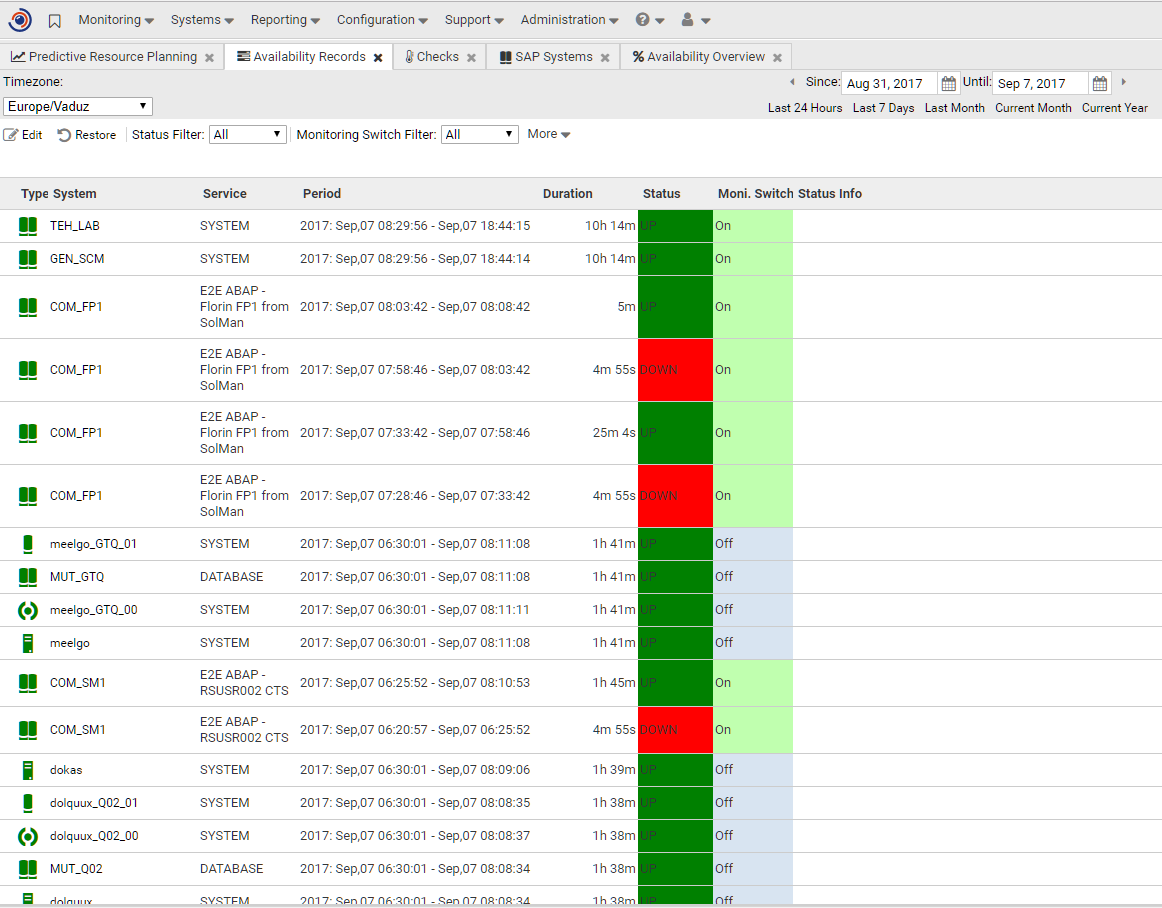Open the Systems menu
Image resolution: width=1162 pixels, height=908 pixels.
coord(202,20)
